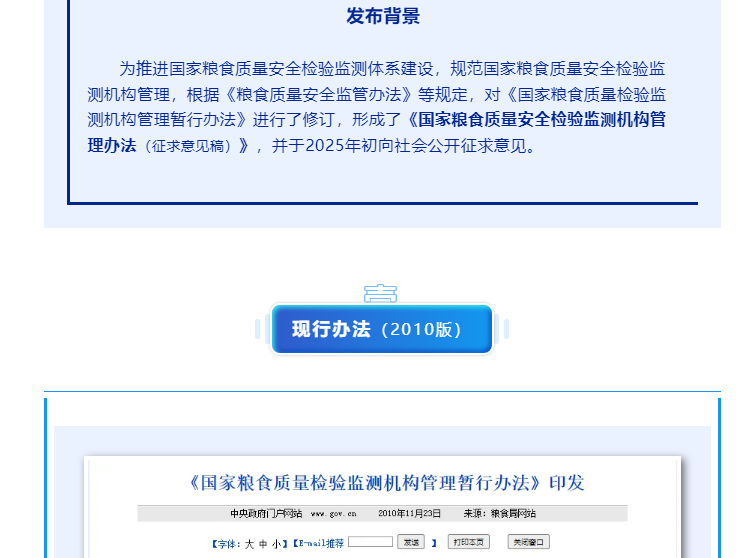Click the 中央政府门户网站 label

point(266,514)
